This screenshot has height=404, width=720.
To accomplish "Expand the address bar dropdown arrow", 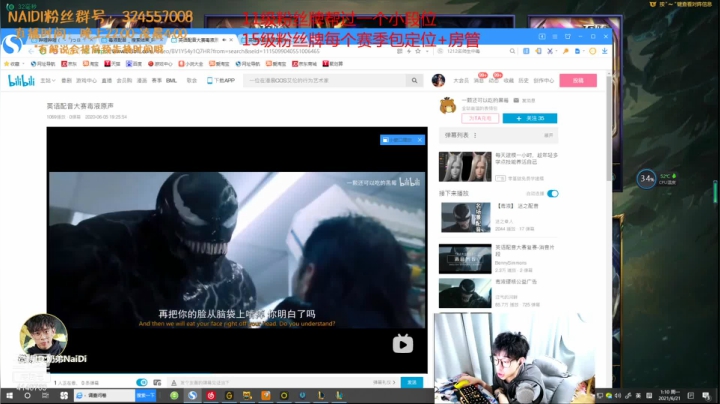I will tap(427, 51).
